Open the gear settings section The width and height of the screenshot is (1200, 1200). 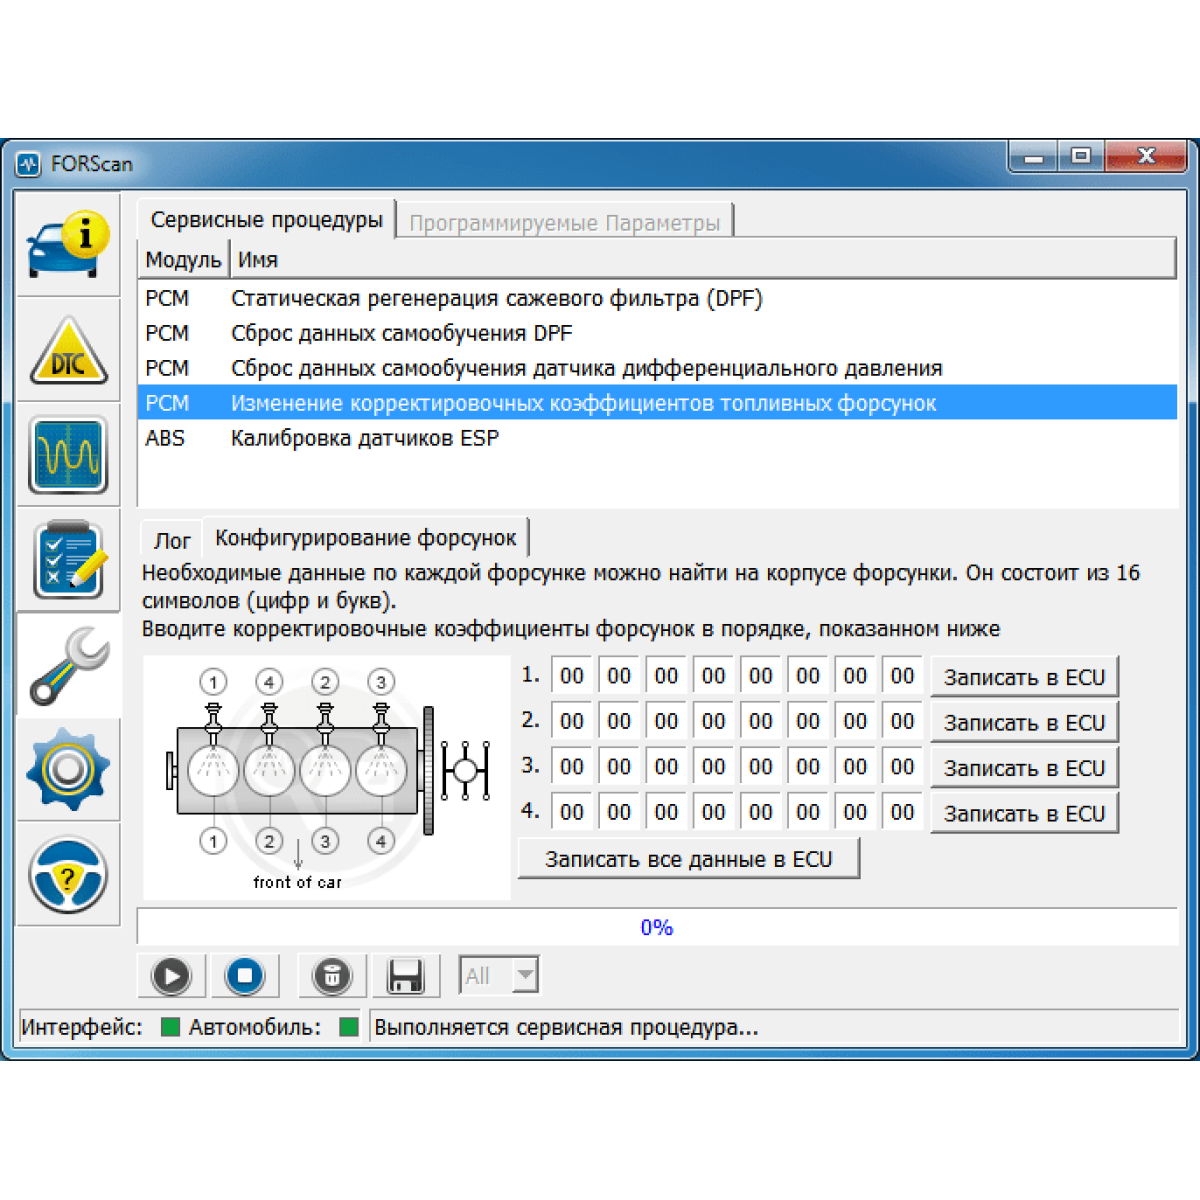67,770
